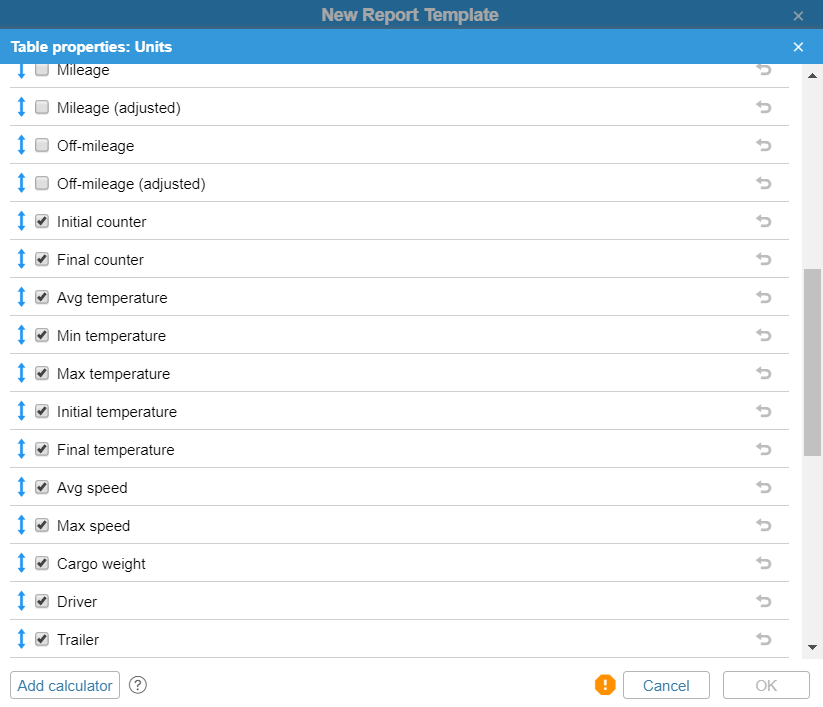This screenshot has height=707, width=823.
Task: Click the reorder arrows icon beside Avg speed
Action: point(22,487)
